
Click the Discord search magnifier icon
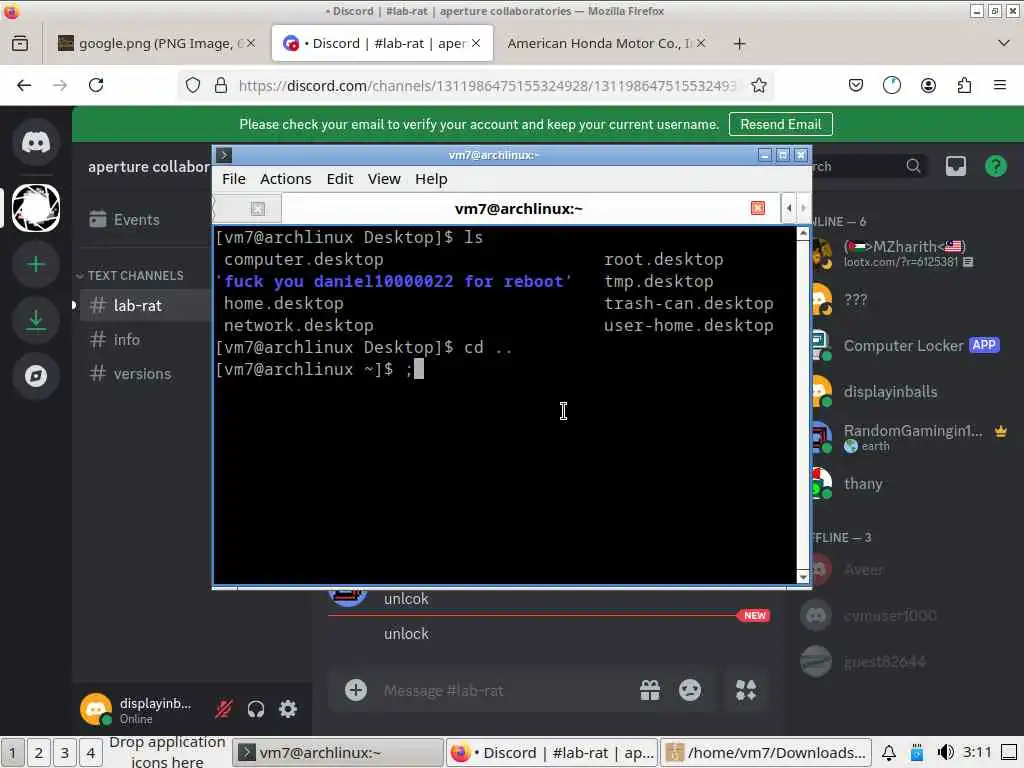(914, 167)
